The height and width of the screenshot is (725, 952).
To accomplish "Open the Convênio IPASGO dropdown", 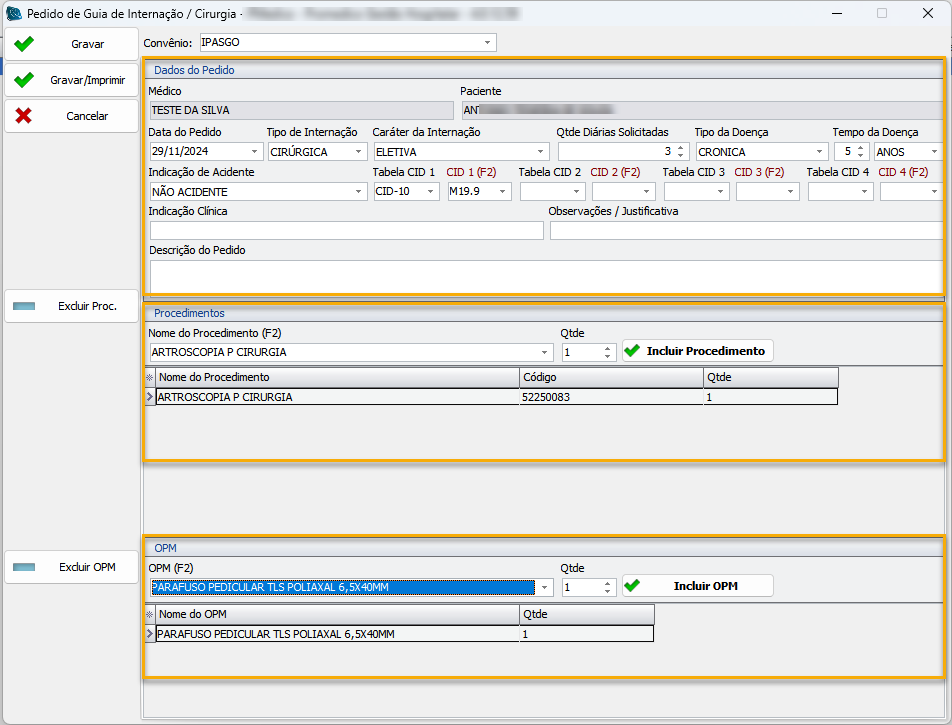I will 487,43.
